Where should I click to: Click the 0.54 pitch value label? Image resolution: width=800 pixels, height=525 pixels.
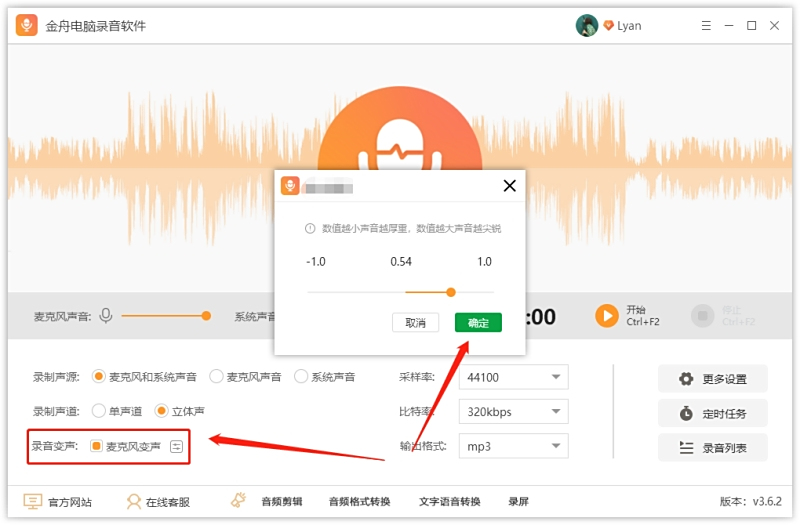point(401,262)
